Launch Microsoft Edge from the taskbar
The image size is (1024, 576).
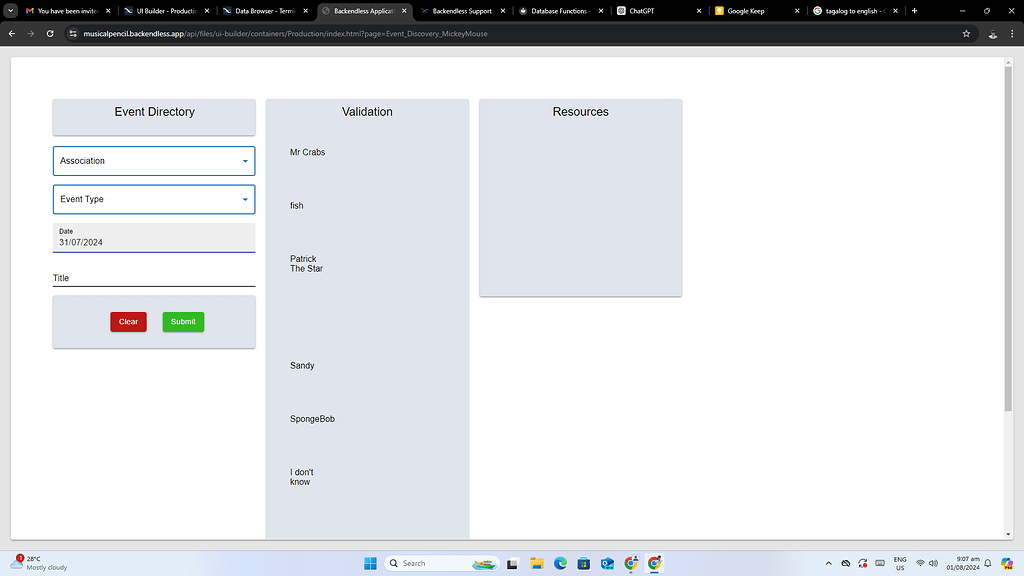(x=560, y=564)
